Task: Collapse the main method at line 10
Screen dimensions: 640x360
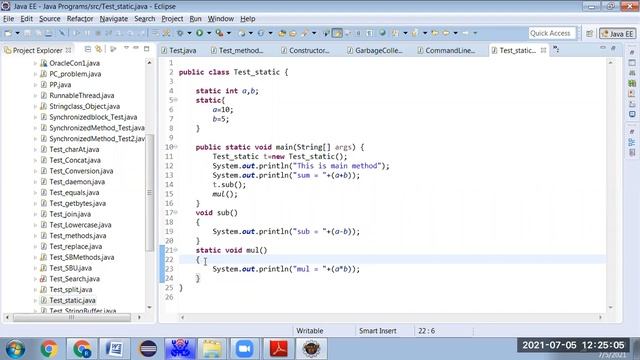Action: click(x=176, y=147)
